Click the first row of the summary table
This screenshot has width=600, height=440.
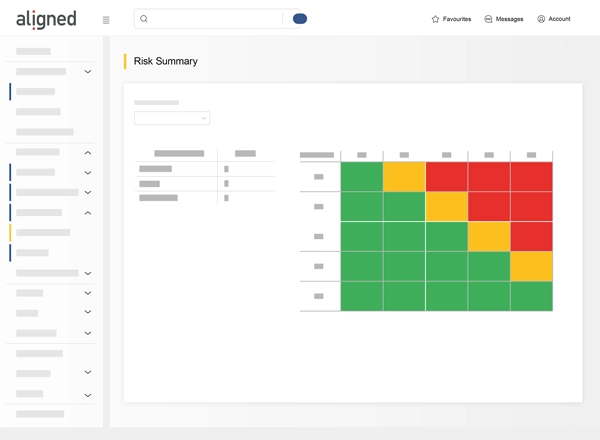pos(205,169)
